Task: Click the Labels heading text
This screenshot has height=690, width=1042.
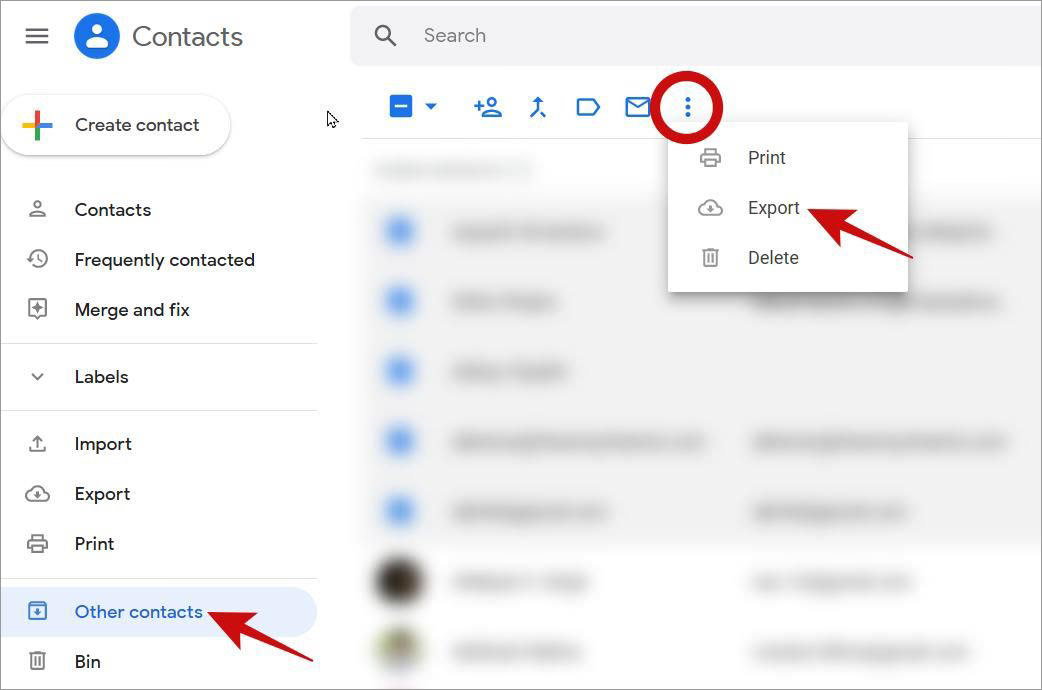Action: (101, 377)
